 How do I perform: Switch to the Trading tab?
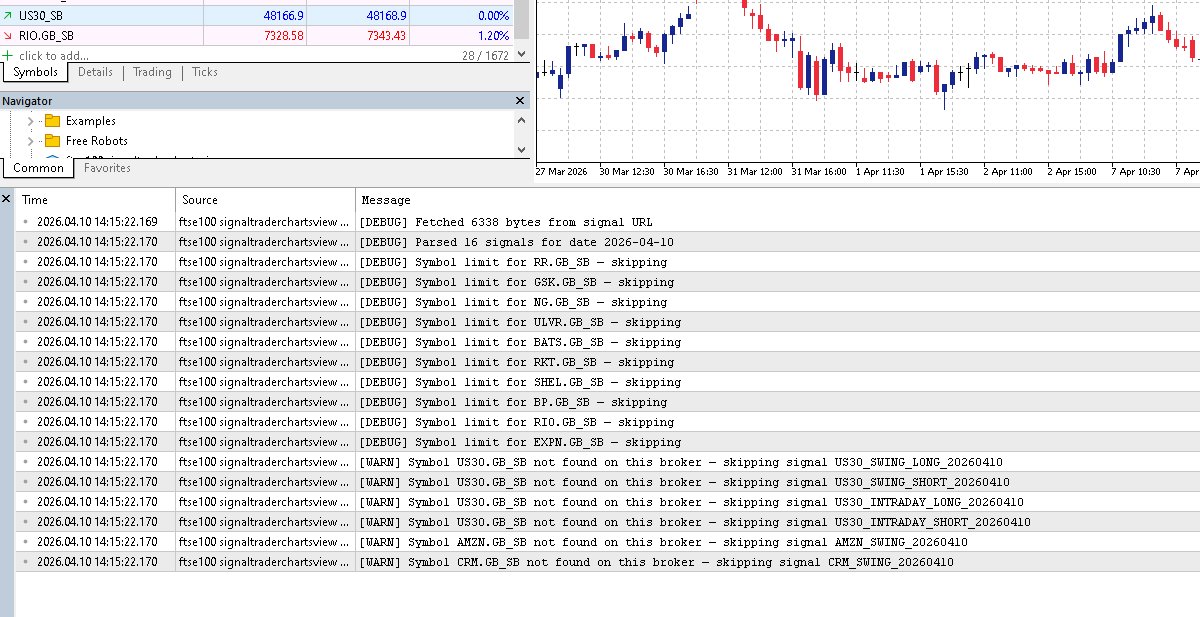[x=151, y=72]
